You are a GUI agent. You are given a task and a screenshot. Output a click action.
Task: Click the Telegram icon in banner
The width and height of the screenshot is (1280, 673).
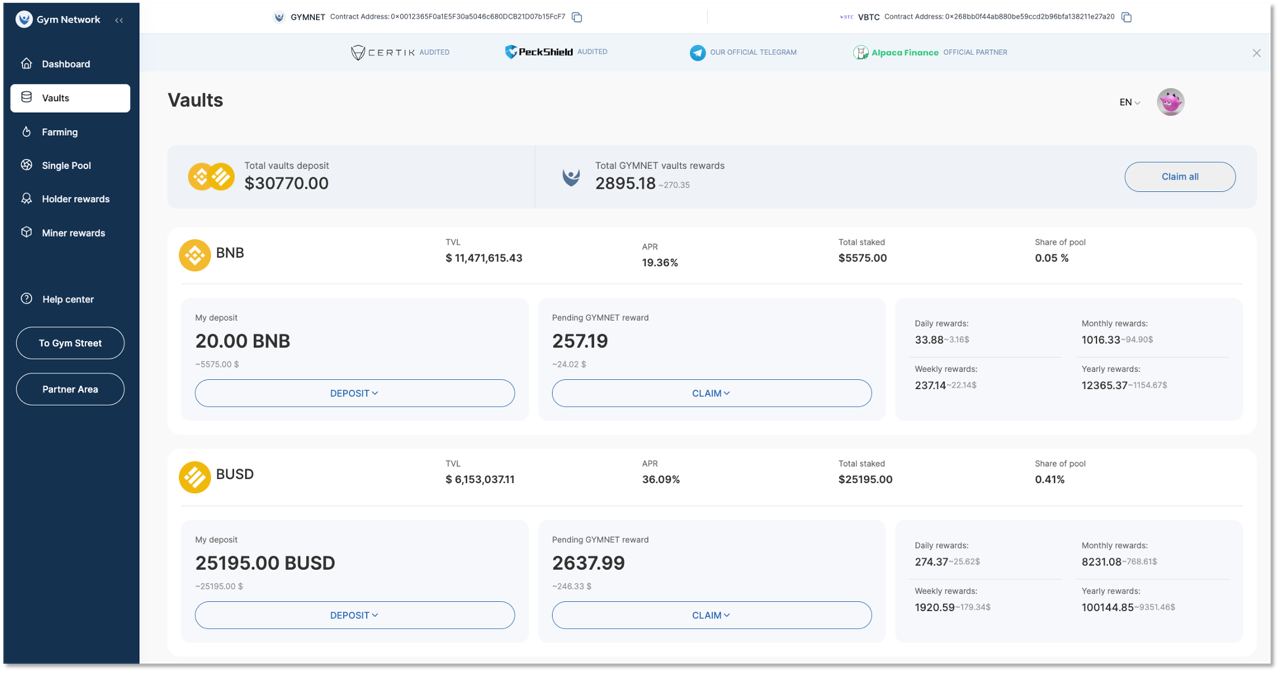[x=698, y=53]
